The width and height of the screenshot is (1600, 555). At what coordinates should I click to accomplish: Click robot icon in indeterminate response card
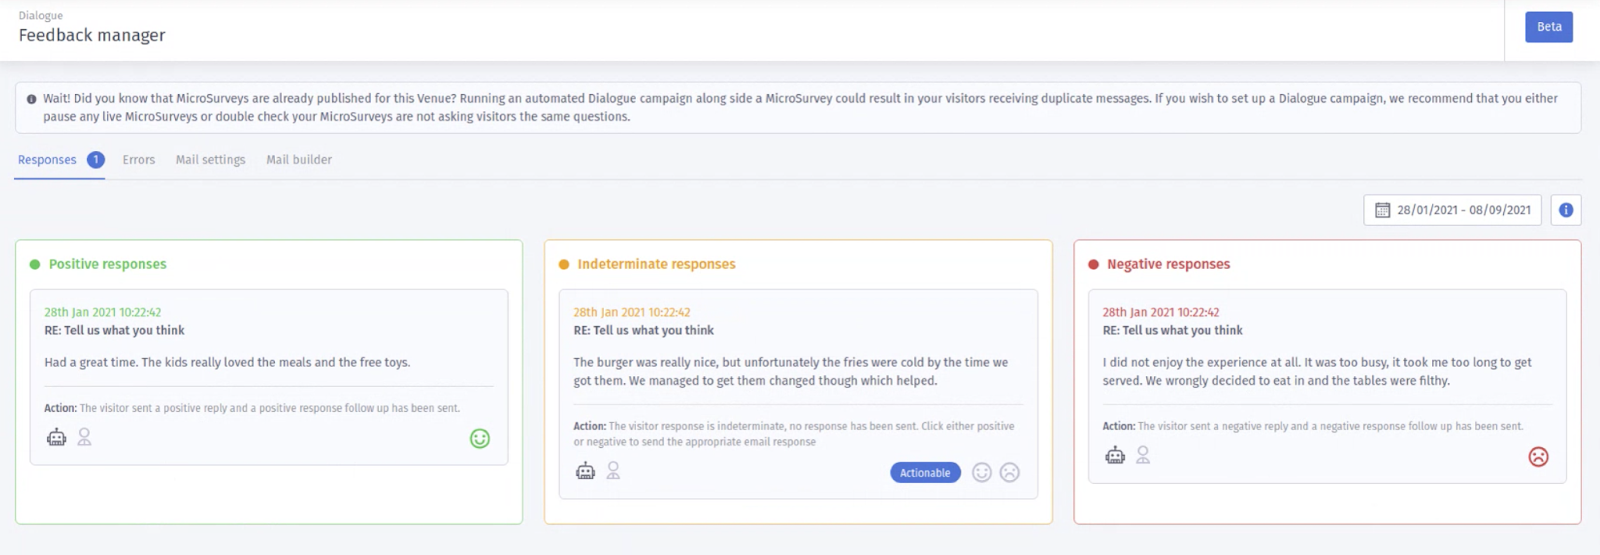[x=586, y=470]
